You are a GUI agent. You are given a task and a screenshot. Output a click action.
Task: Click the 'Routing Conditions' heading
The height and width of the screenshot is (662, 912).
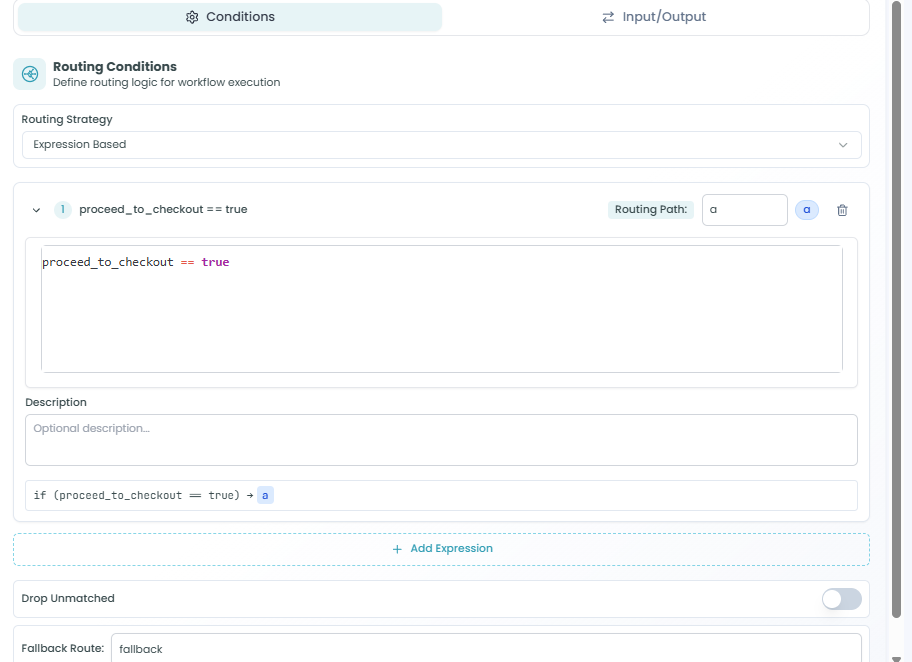pyautogui.click(x=115, y=67)
